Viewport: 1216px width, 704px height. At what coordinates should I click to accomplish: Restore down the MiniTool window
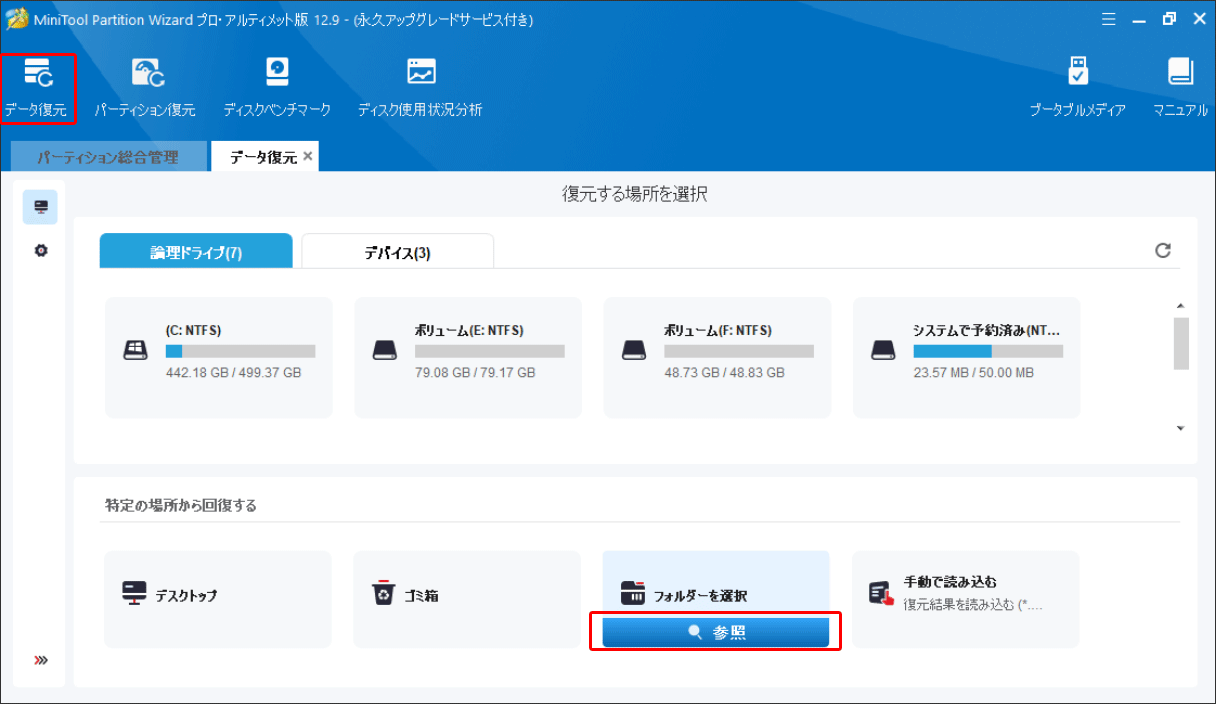pyautogui.click(x=1169, y=19)
